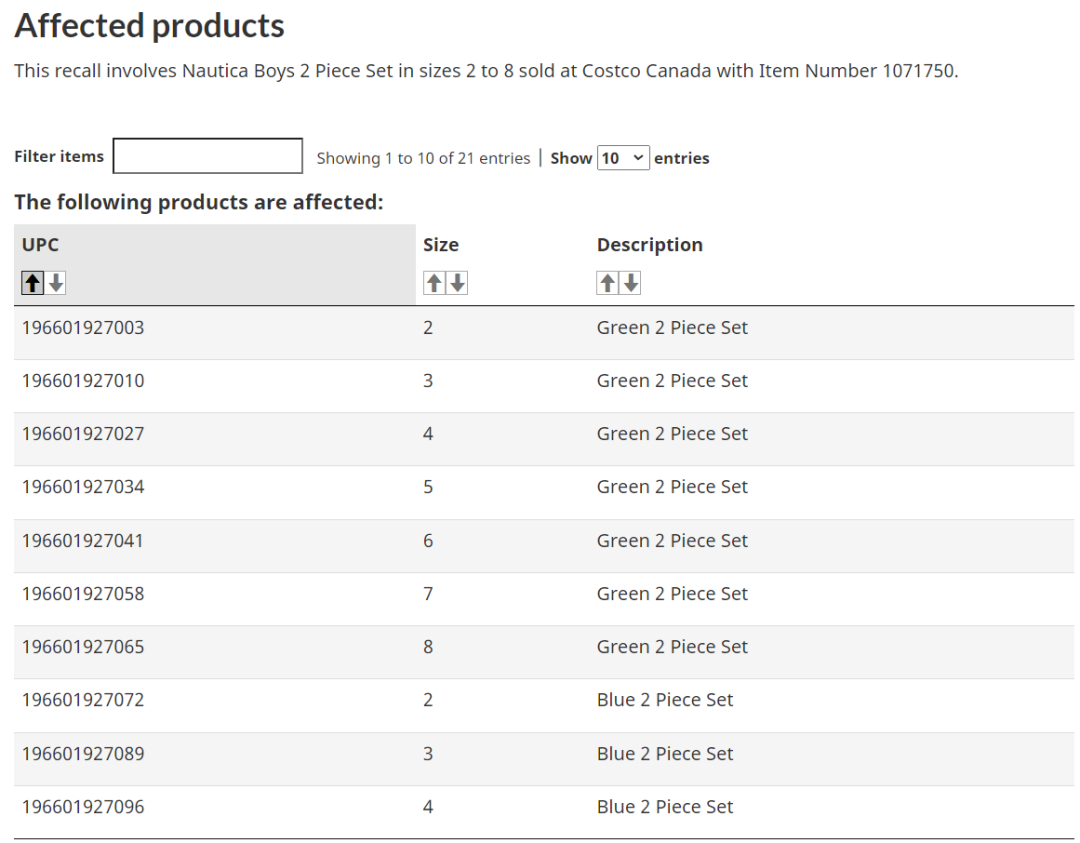Image resolution: width=1080 pixels, height=843 pixels.
Task: Click the Description column header
Action: click(x=649, y=245)
